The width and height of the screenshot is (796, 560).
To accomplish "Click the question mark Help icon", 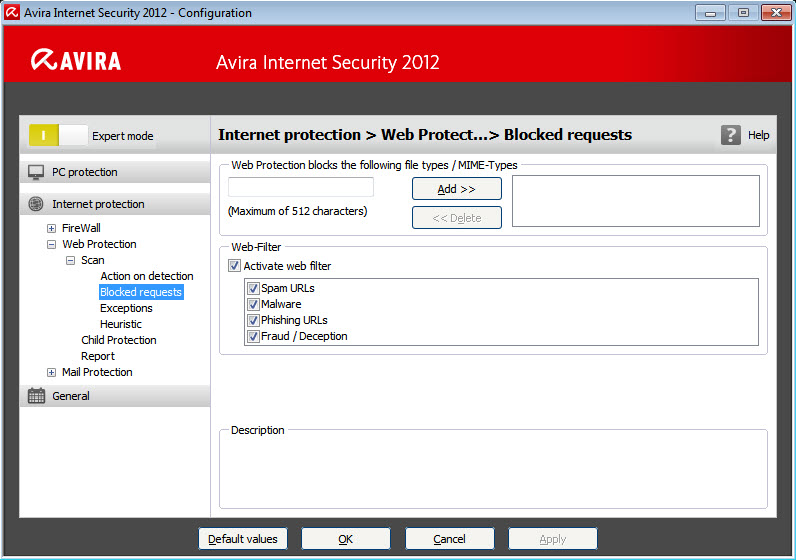I will pyautogui.click(x=731, y=135).
